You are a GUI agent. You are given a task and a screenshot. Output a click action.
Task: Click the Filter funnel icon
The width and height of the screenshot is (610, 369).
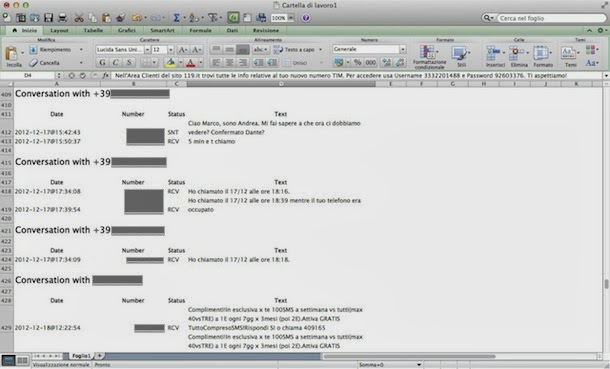(x=212, y=17)
